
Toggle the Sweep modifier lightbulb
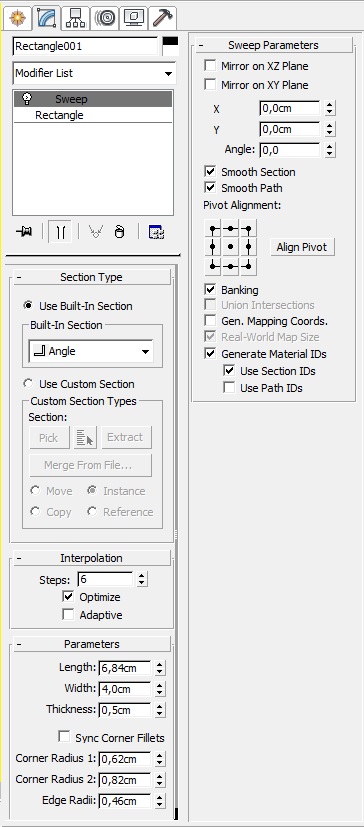pyautogui.click(x=27, y=99)
